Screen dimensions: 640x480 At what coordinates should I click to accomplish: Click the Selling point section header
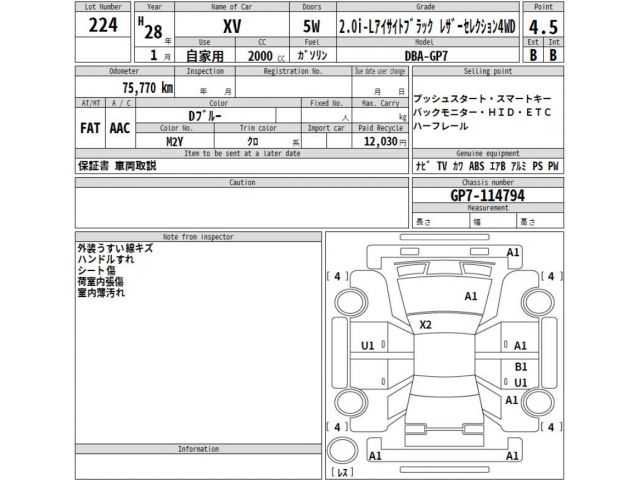488,72
